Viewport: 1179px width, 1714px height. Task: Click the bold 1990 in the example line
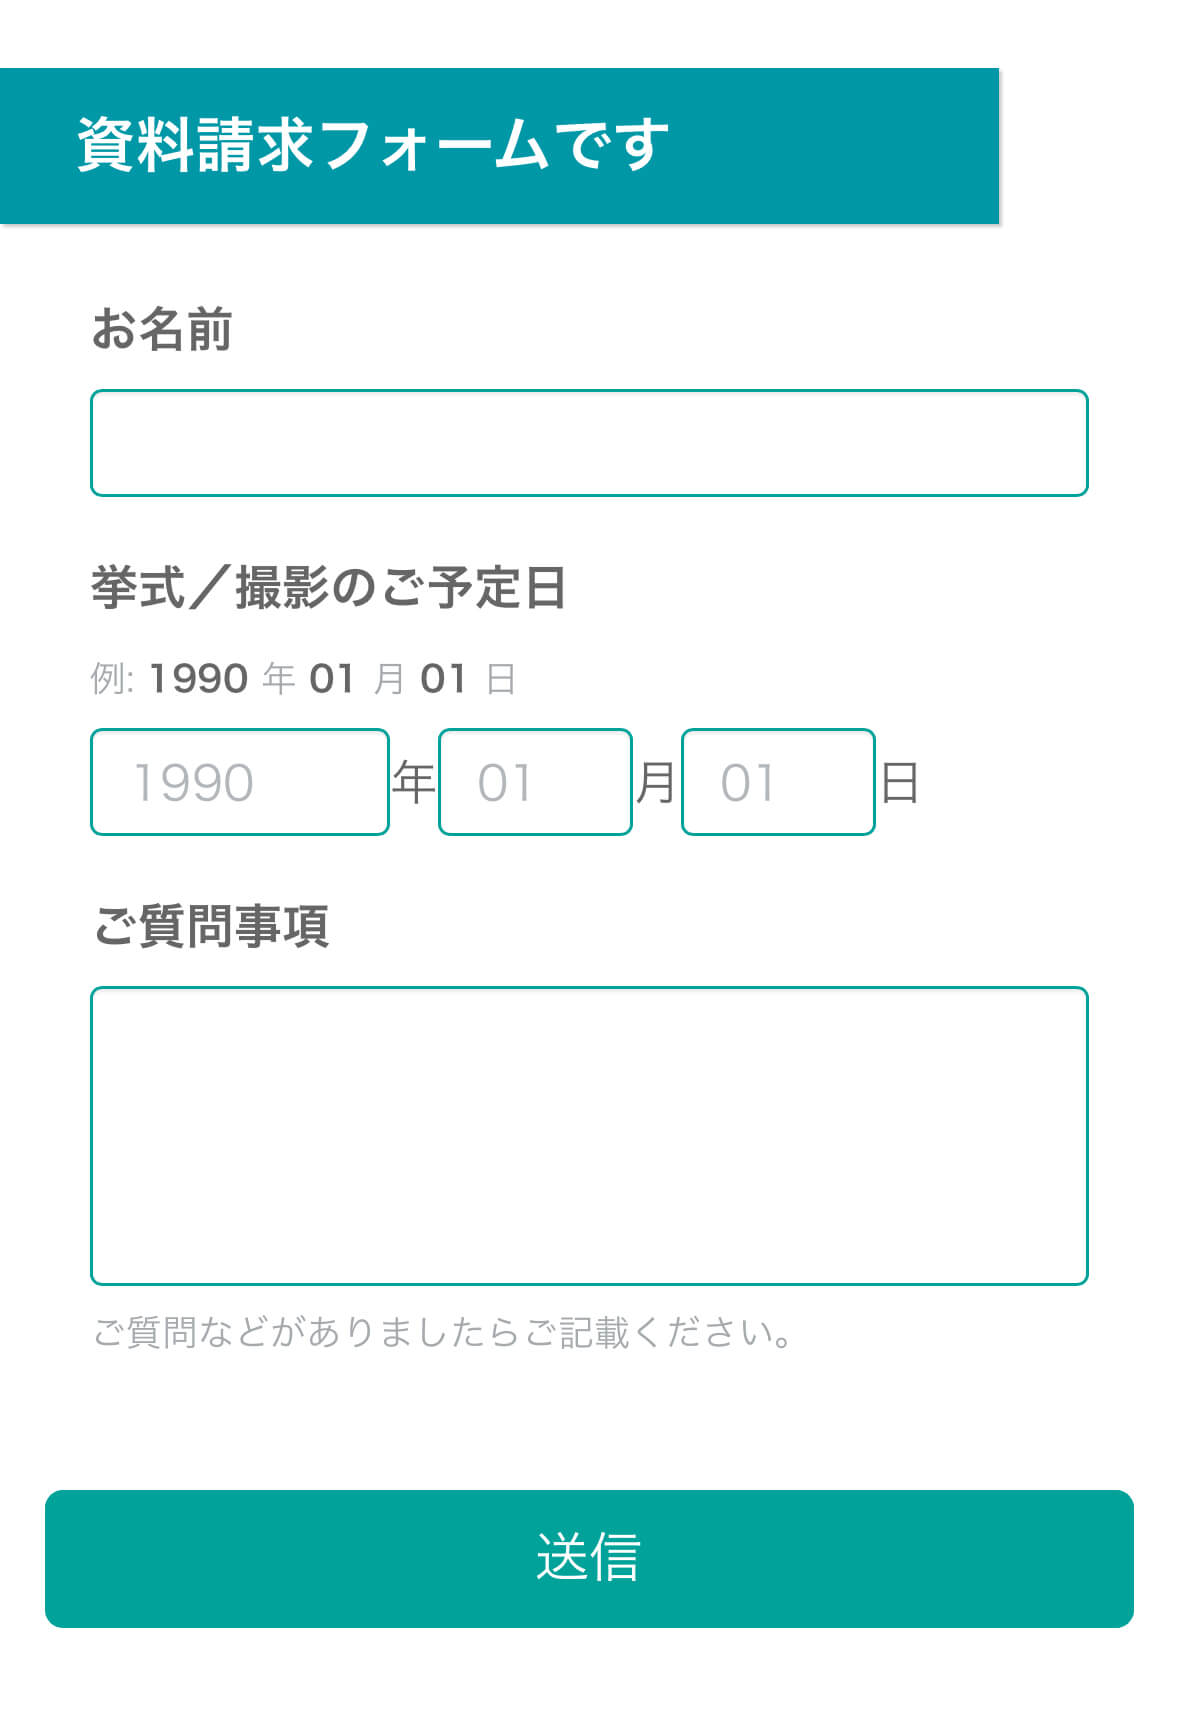[x=199, y=679]
